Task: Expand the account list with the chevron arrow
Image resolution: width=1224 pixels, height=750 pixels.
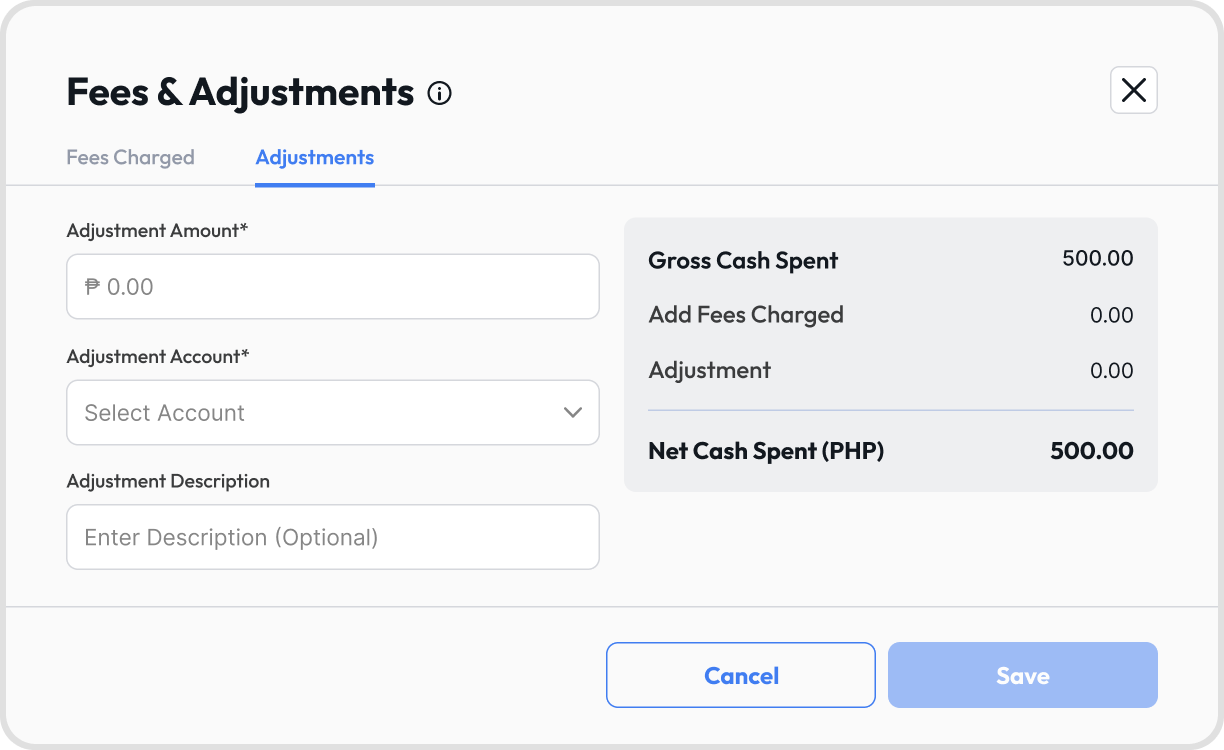Action: coord(573,412)
